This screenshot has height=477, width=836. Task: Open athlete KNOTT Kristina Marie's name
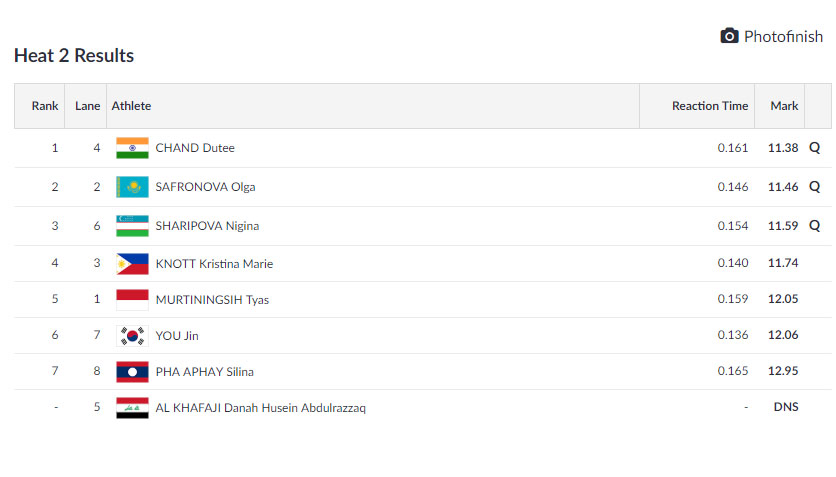tap(214, 264)
